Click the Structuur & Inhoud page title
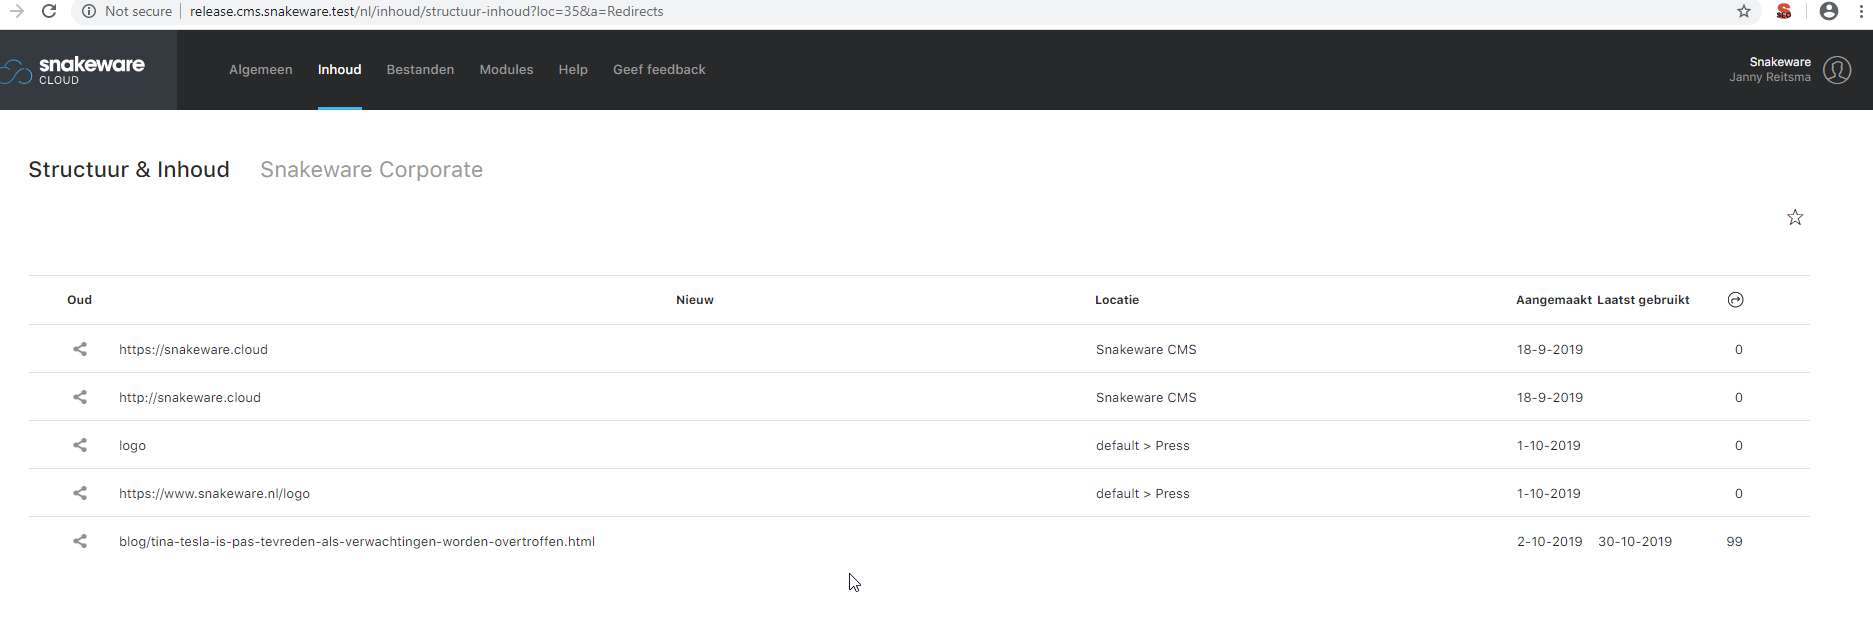 129,170
